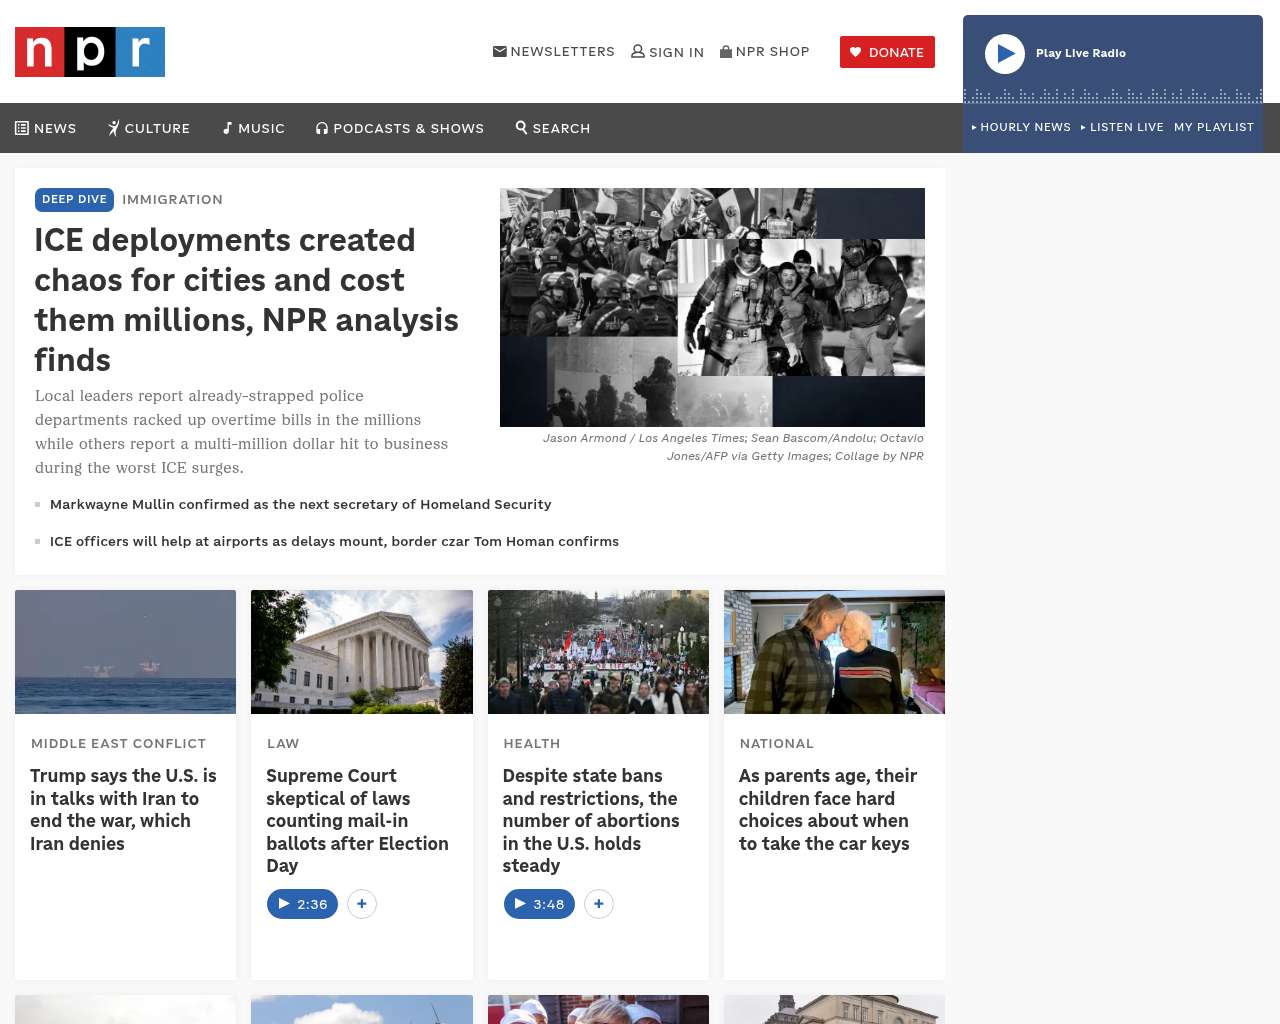Play the 3:48 abortion story audio
The image size is (1280, 1024).
539,904
